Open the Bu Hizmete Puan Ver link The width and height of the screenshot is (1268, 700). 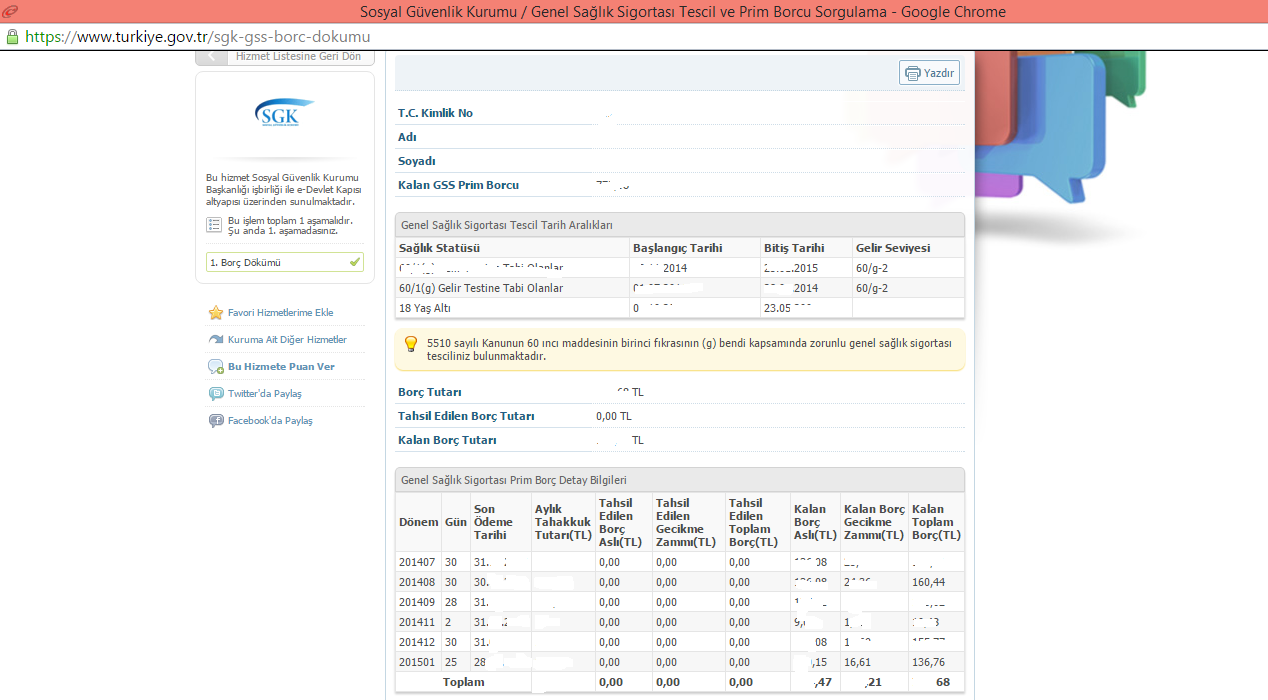click(281, 367)
